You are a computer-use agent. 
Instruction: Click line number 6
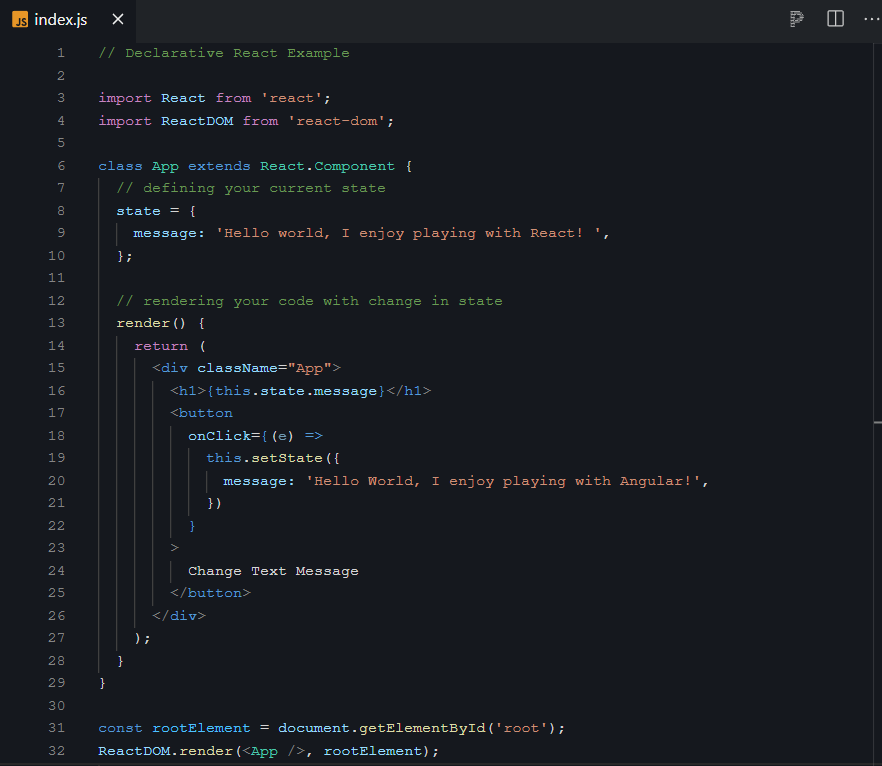60,165
